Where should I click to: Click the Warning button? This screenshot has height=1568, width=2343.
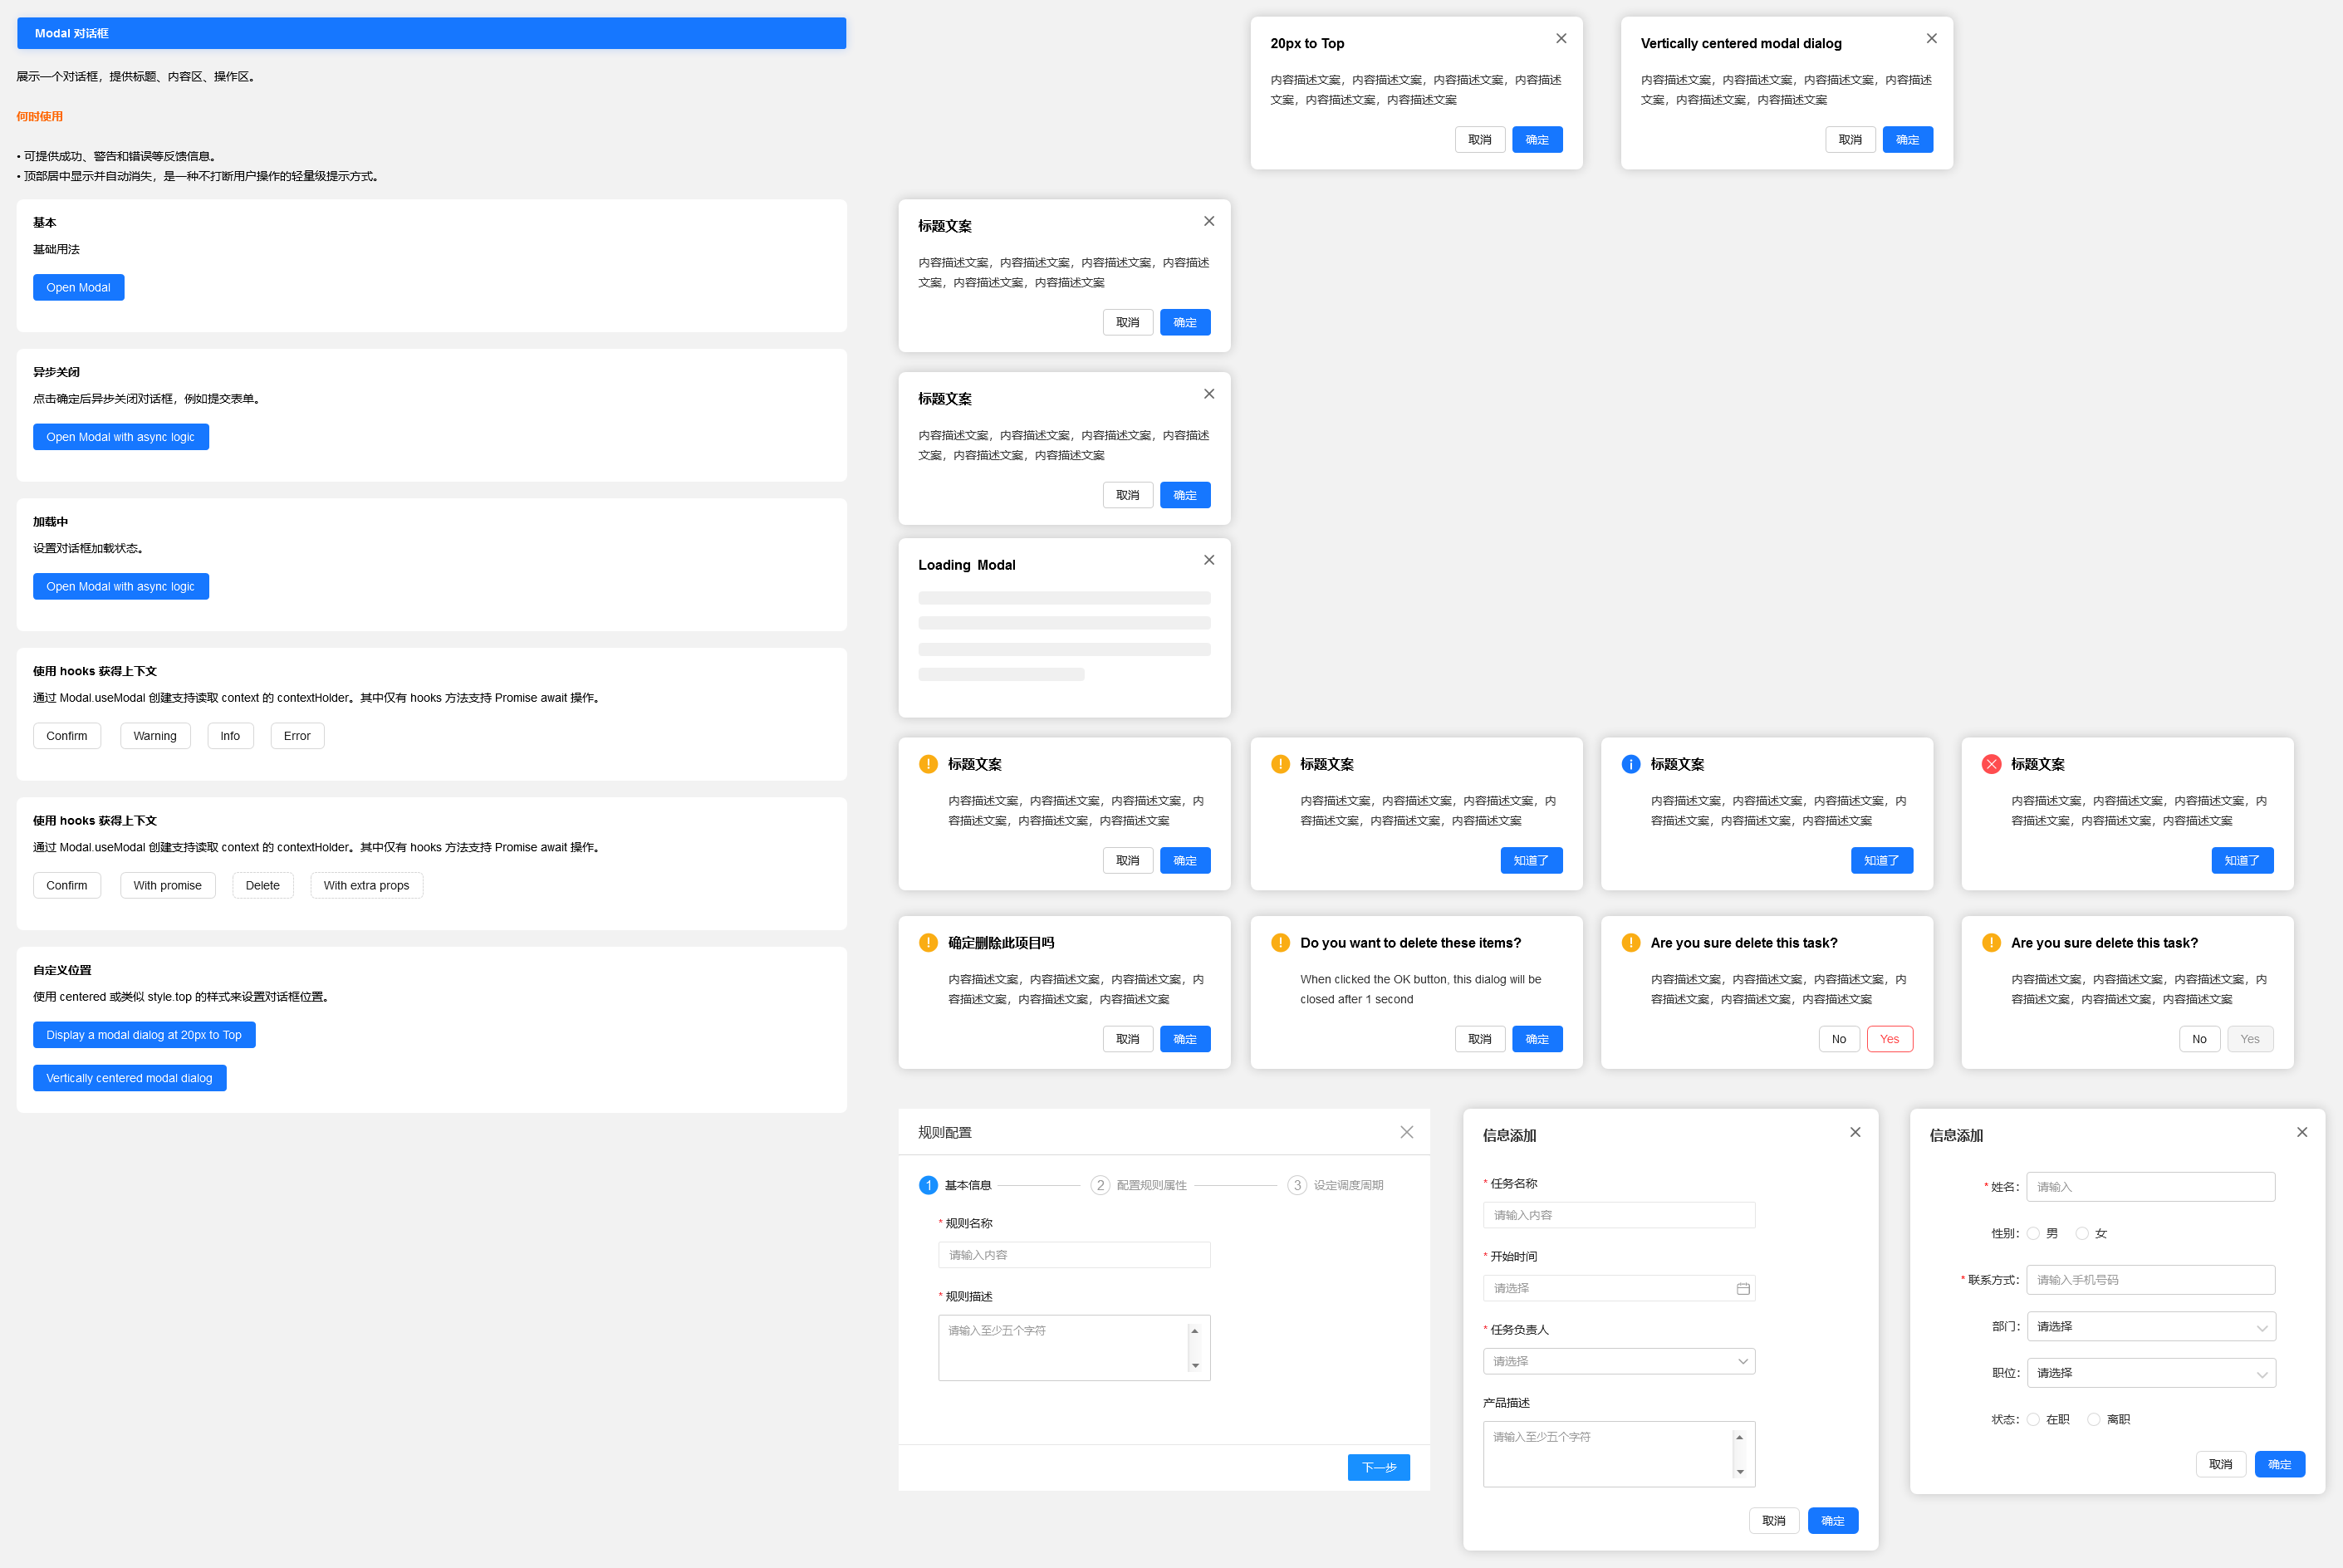155,736
